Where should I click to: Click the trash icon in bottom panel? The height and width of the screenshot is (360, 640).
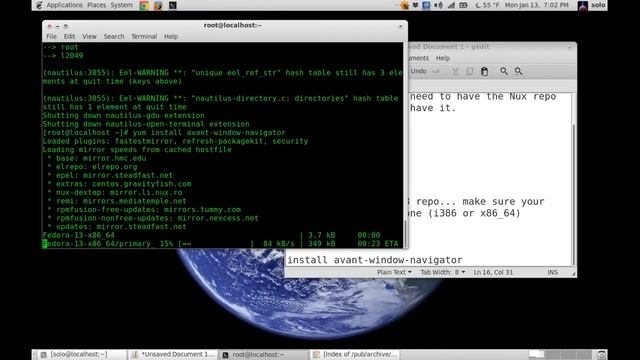601,355
